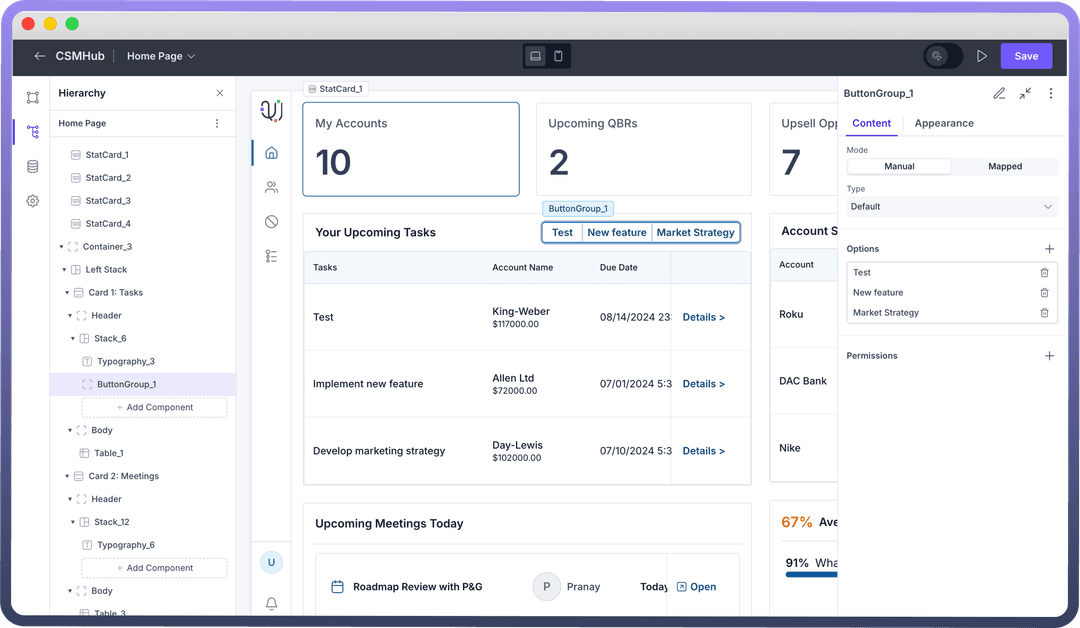Collapse the properties panel with arrows icon

coord(1025,93)
